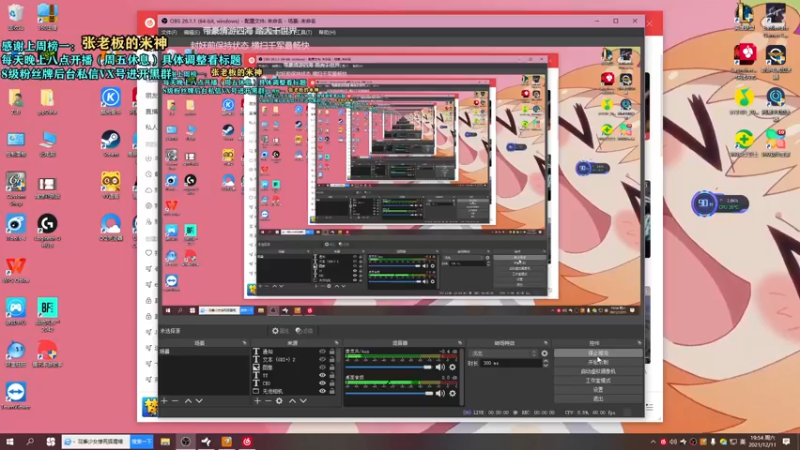The image size is (800, 450).
Task: Click the transition duration 300 ms field
Action: 511,363
